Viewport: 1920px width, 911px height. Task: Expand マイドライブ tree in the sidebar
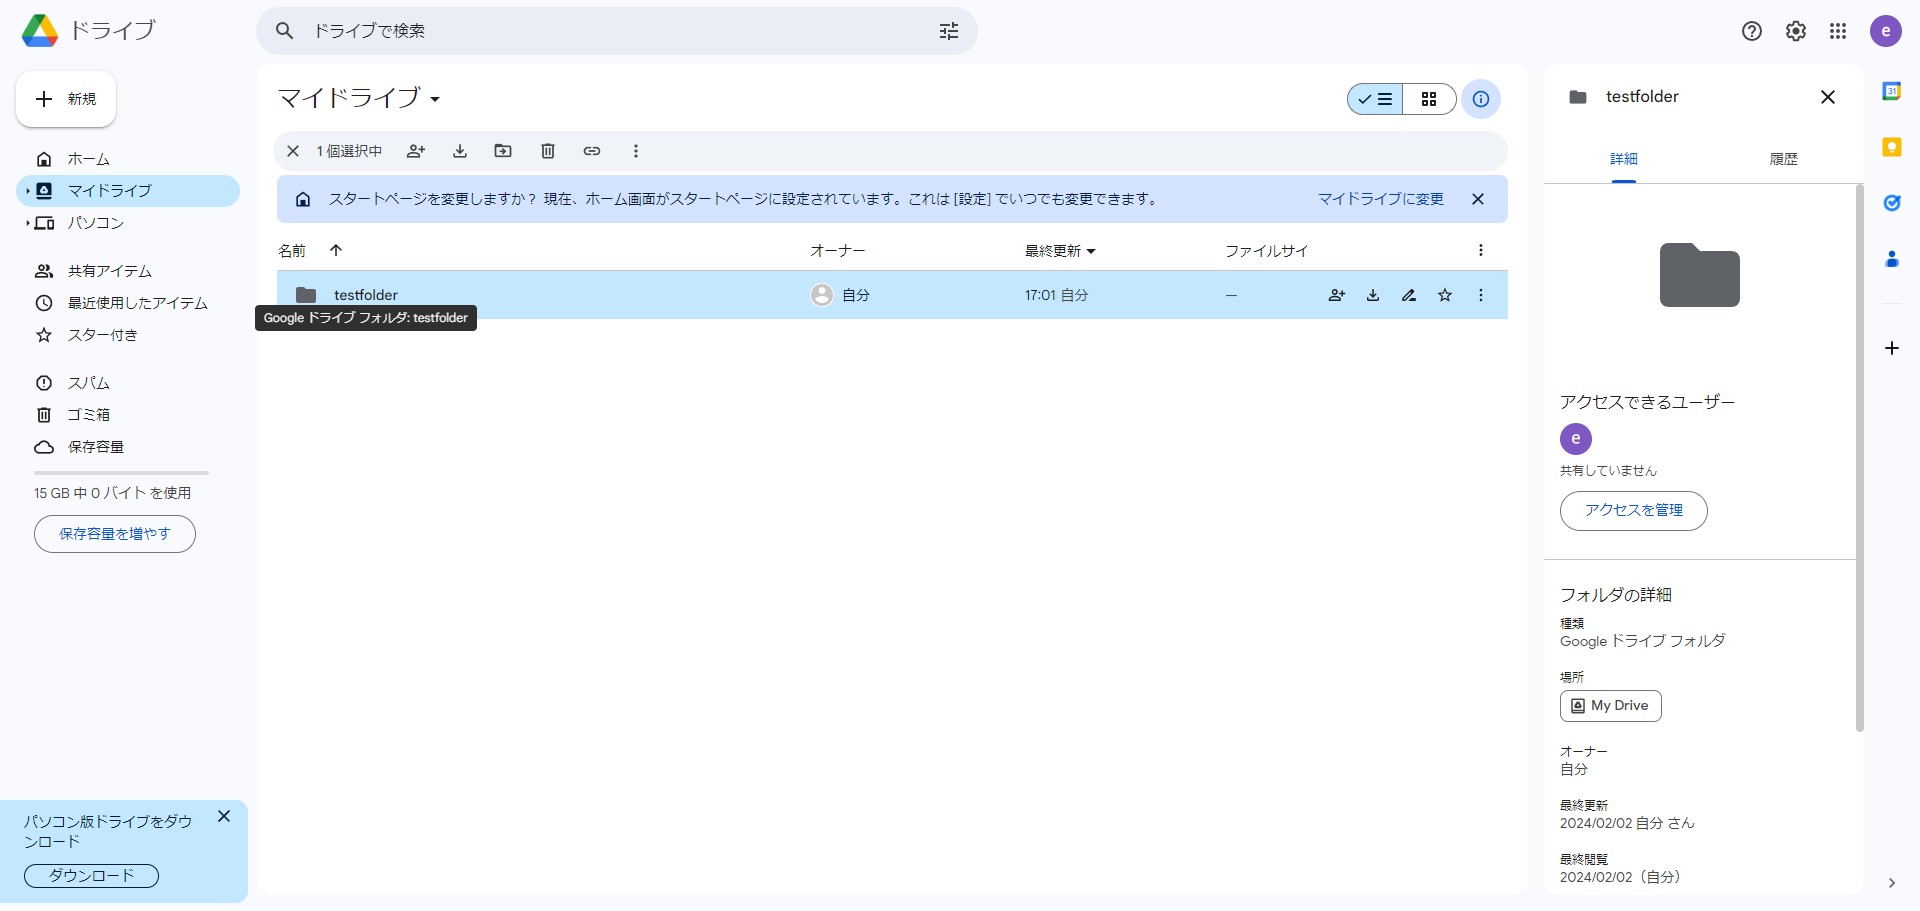pyautogui.click(x=27, y=191)
